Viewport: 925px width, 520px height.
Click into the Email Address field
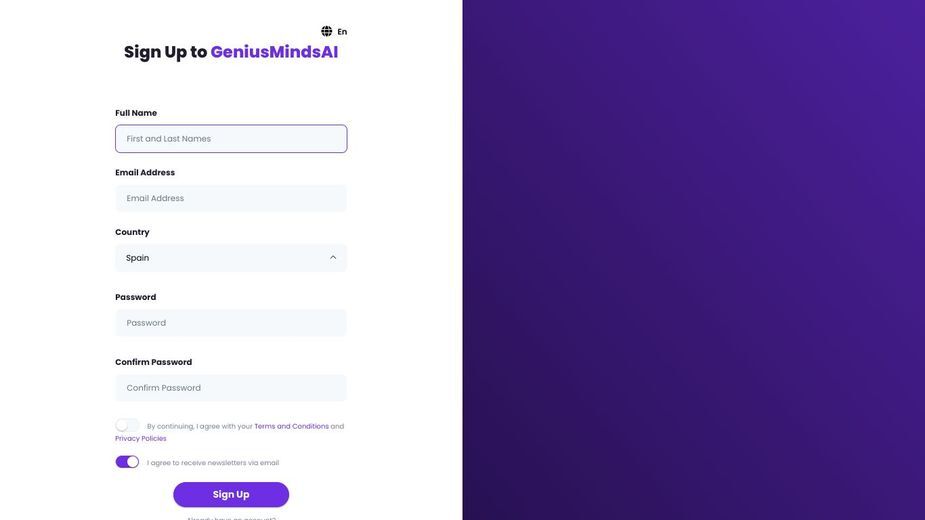click(231, 198)
